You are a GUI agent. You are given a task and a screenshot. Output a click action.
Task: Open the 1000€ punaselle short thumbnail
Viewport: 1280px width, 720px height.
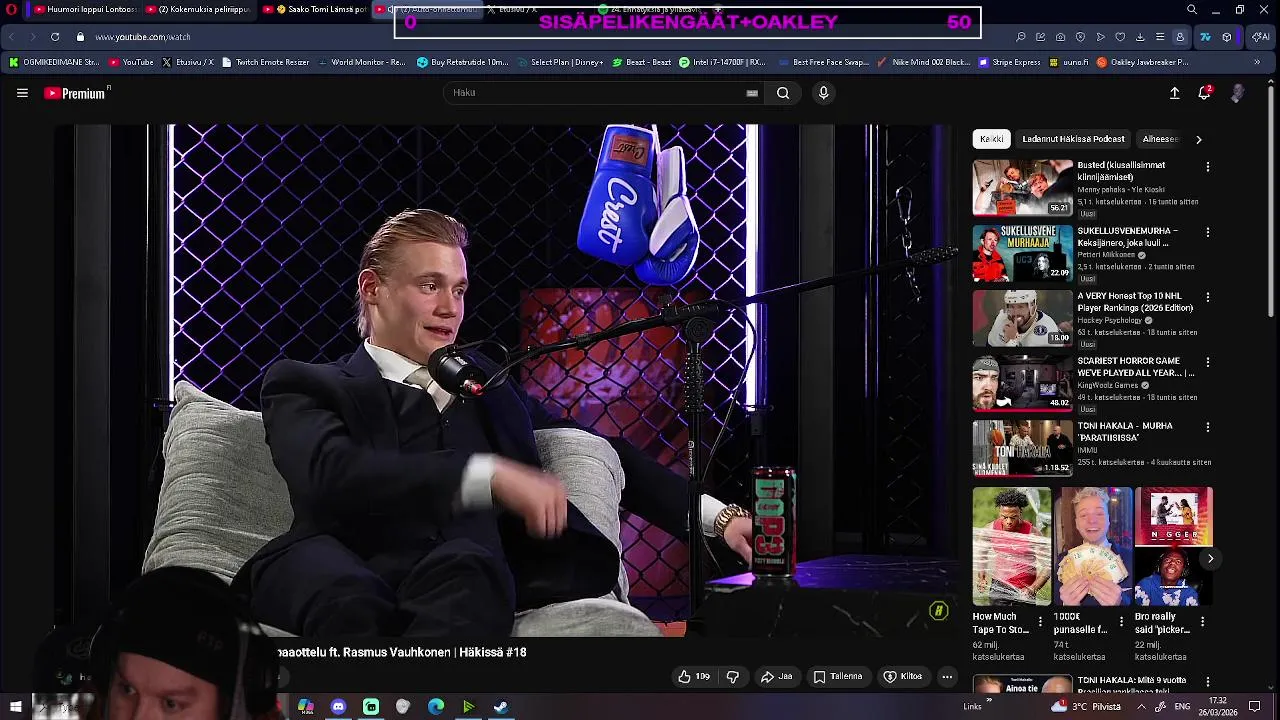1093,547
